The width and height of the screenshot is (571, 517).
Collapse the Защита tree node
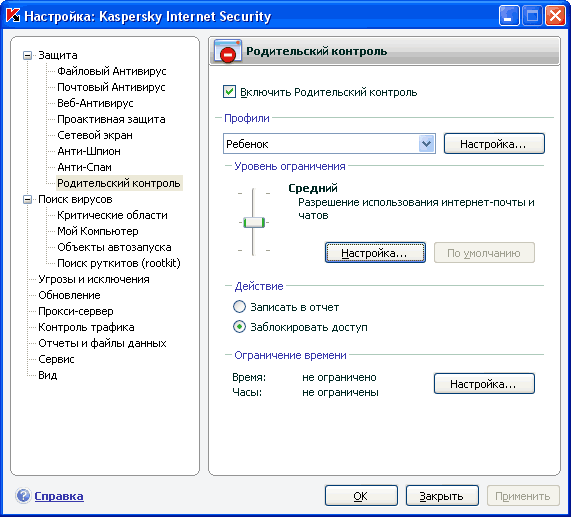pos(27,55)
